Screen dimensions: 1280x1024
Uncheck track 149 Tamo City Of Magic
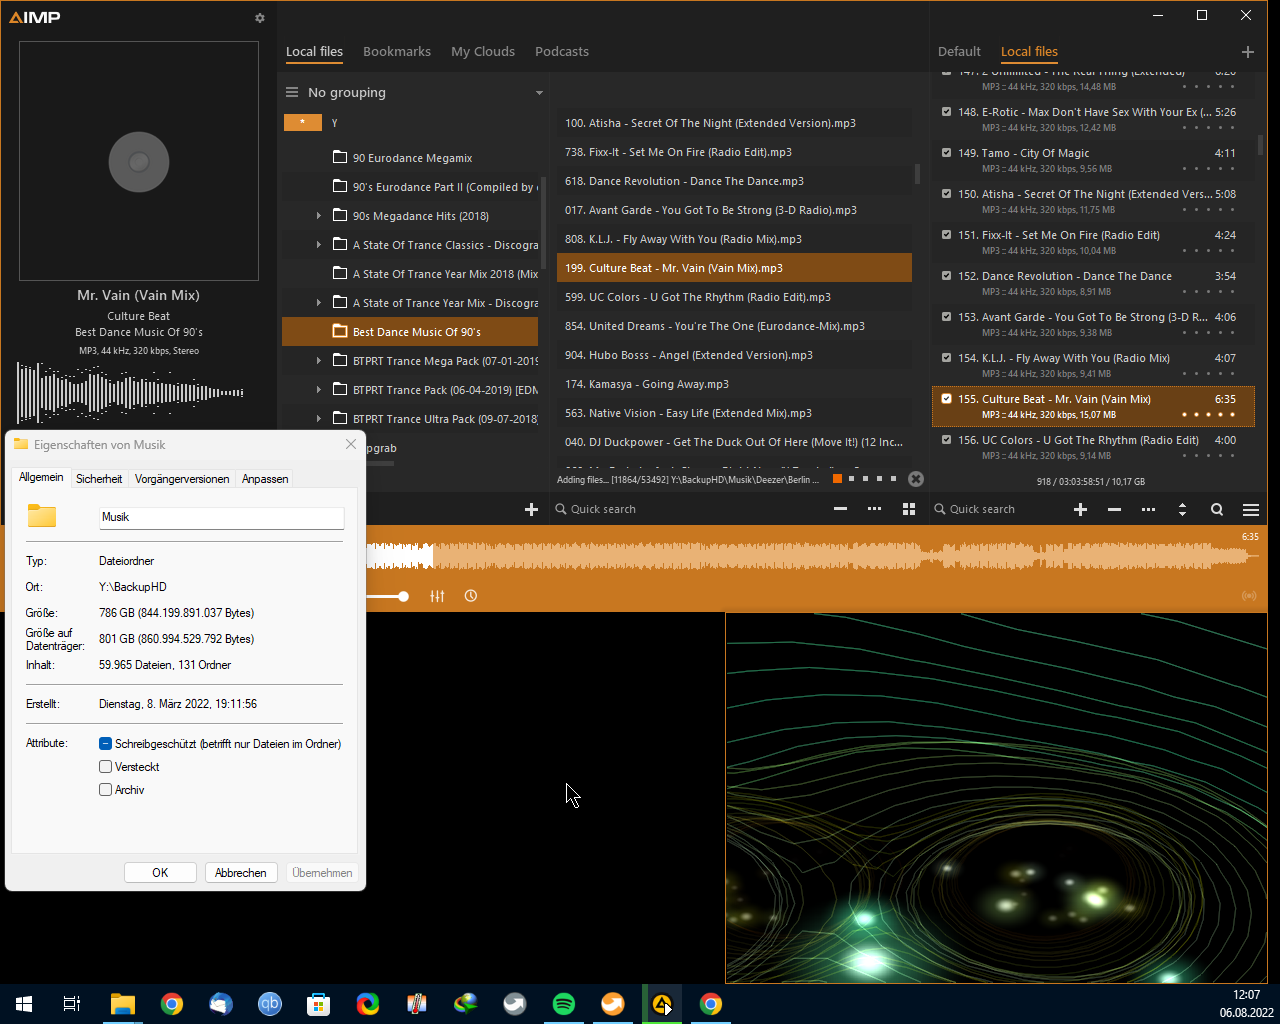[x=946, y=153]
